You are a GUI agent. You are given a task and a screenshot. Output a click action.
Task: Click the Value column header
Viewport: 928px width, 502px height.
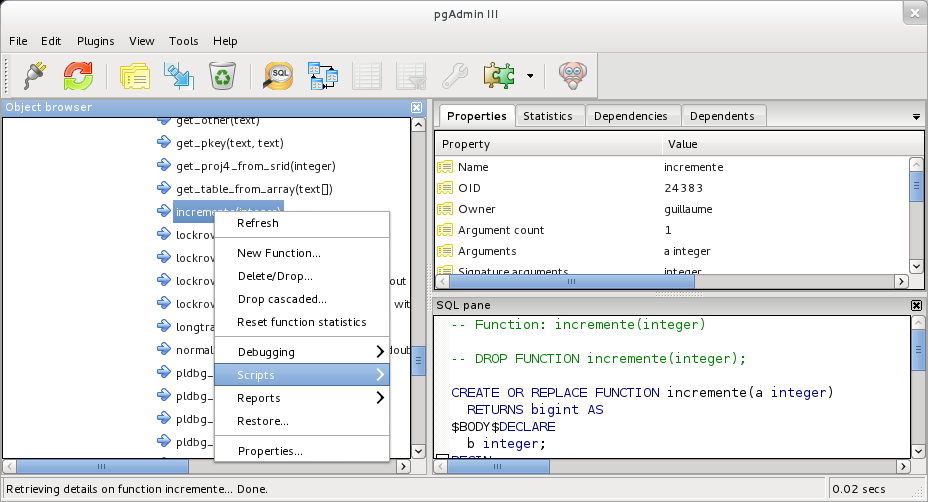click(x=792, y=144)
